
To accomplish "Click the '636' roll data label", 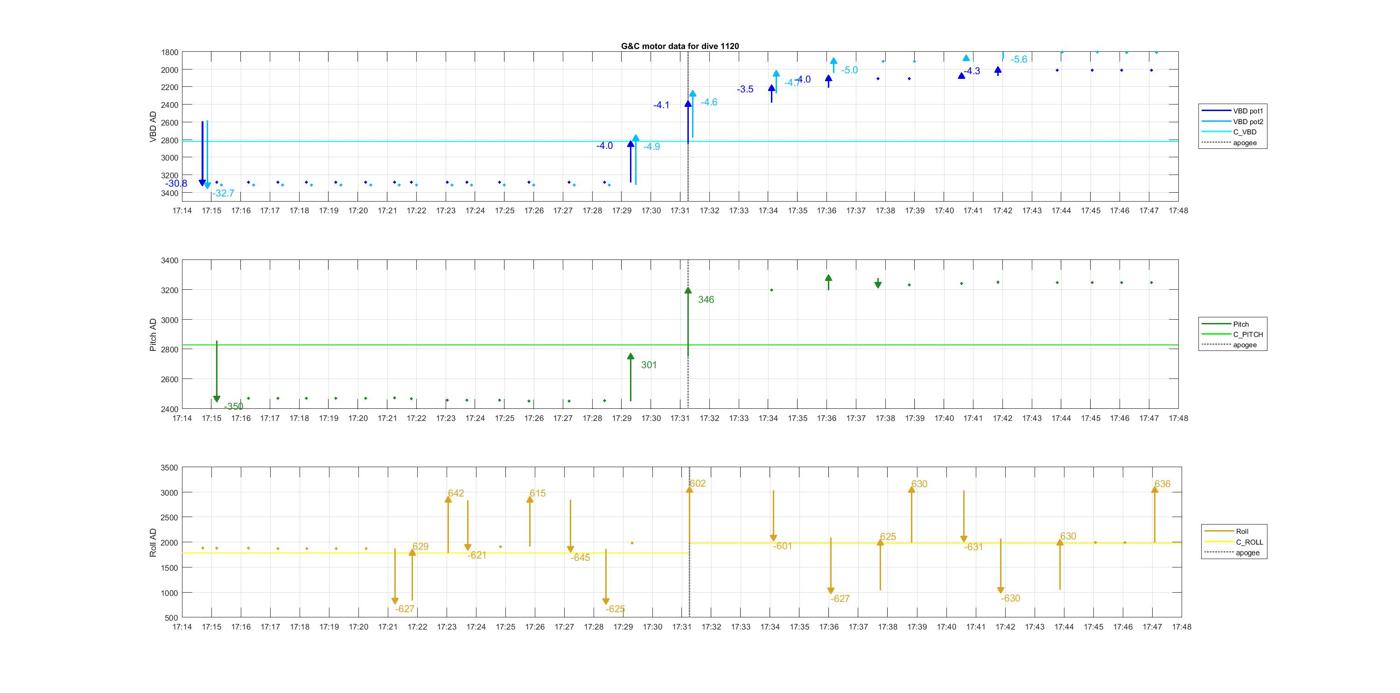I will 1162,484.
